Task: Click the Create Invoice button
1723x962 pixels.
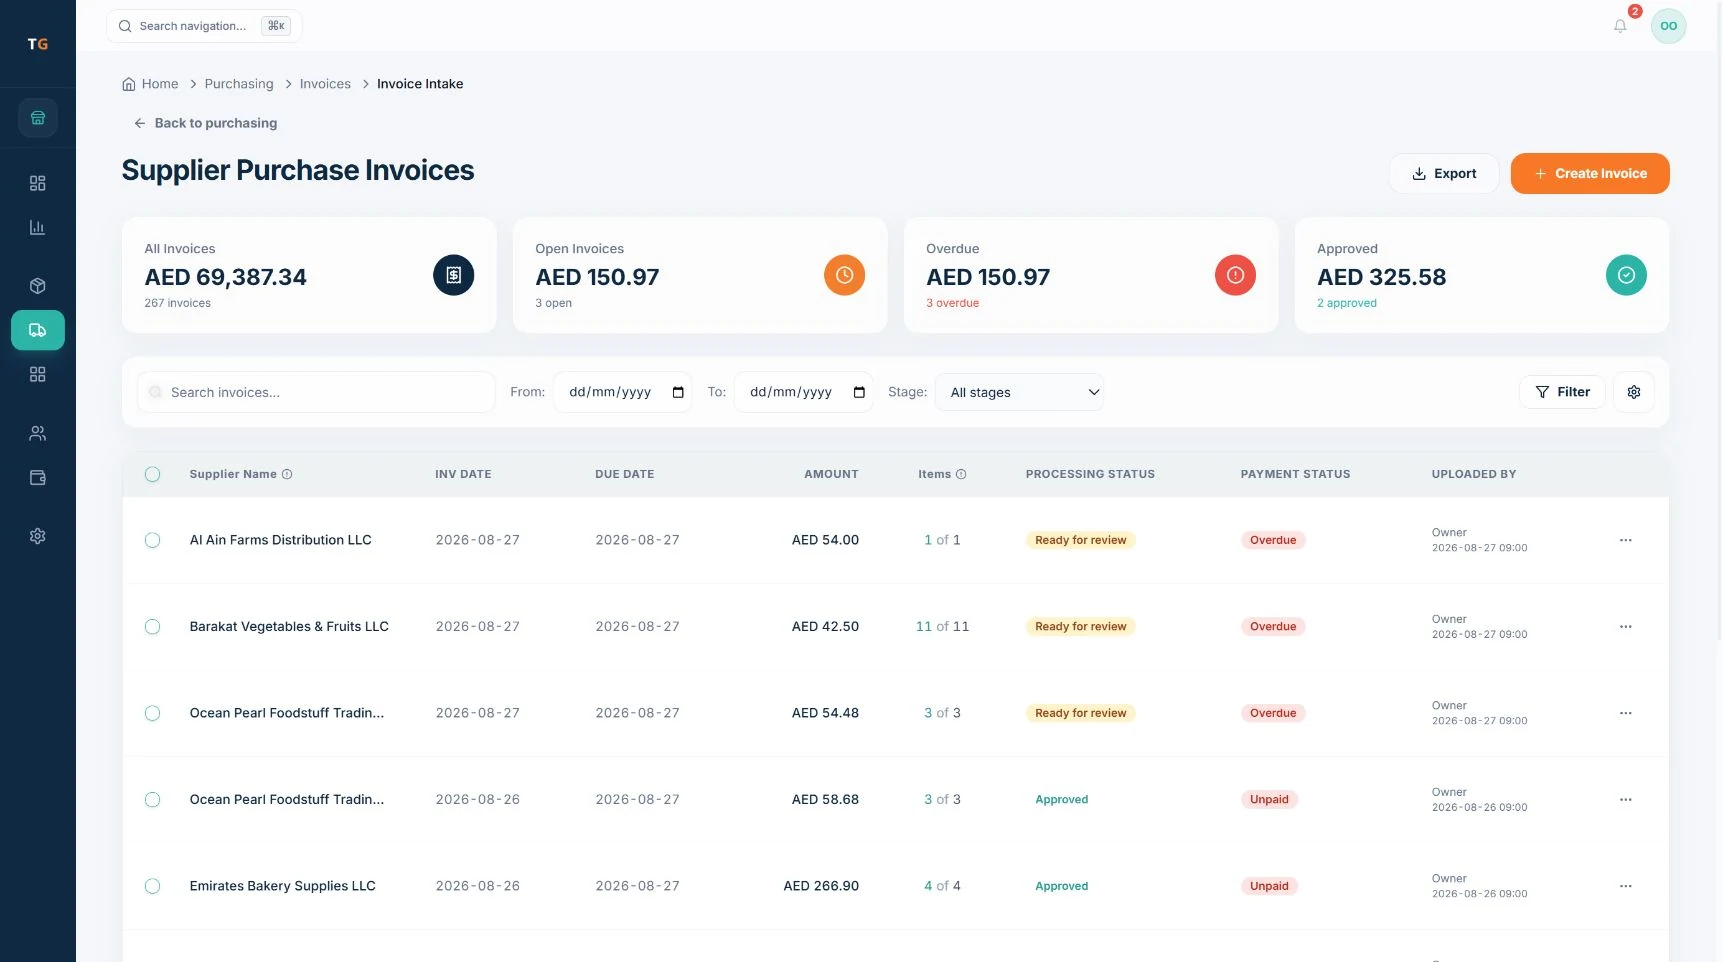Action: pyautogui.click(x=1590, y=173)
